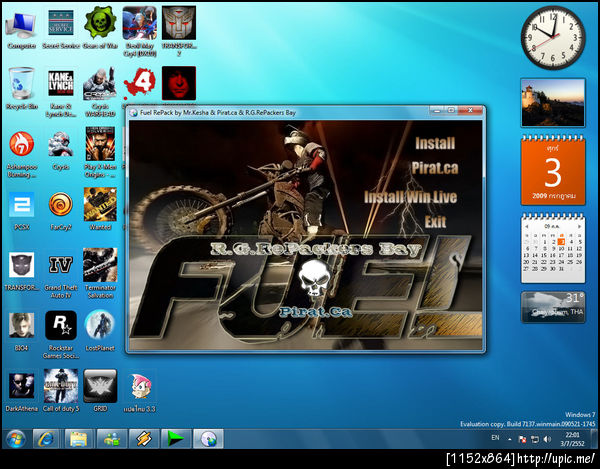This screenshot has height=469, width=600.
Task: Click the Show Desktop strip at the taskbar end
Action: 594,439
